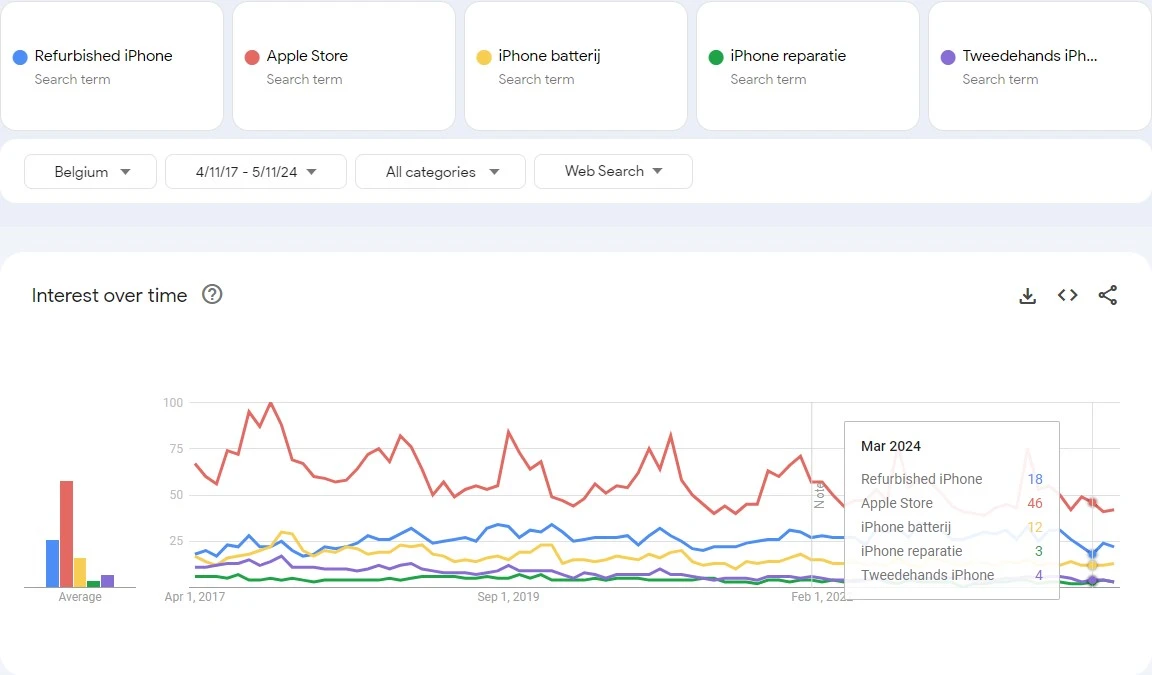The image size is (1152, 675).
Task: Edit the Refurbished iPhone search term
Action: click(x=103, y=56)
